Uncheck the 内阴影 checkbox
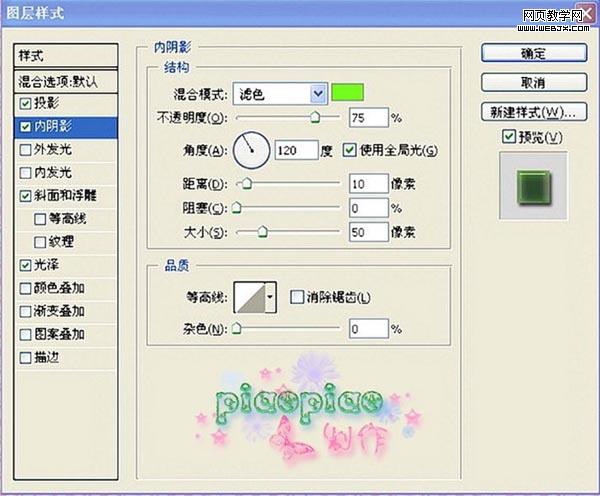 (x=25, y=127)
